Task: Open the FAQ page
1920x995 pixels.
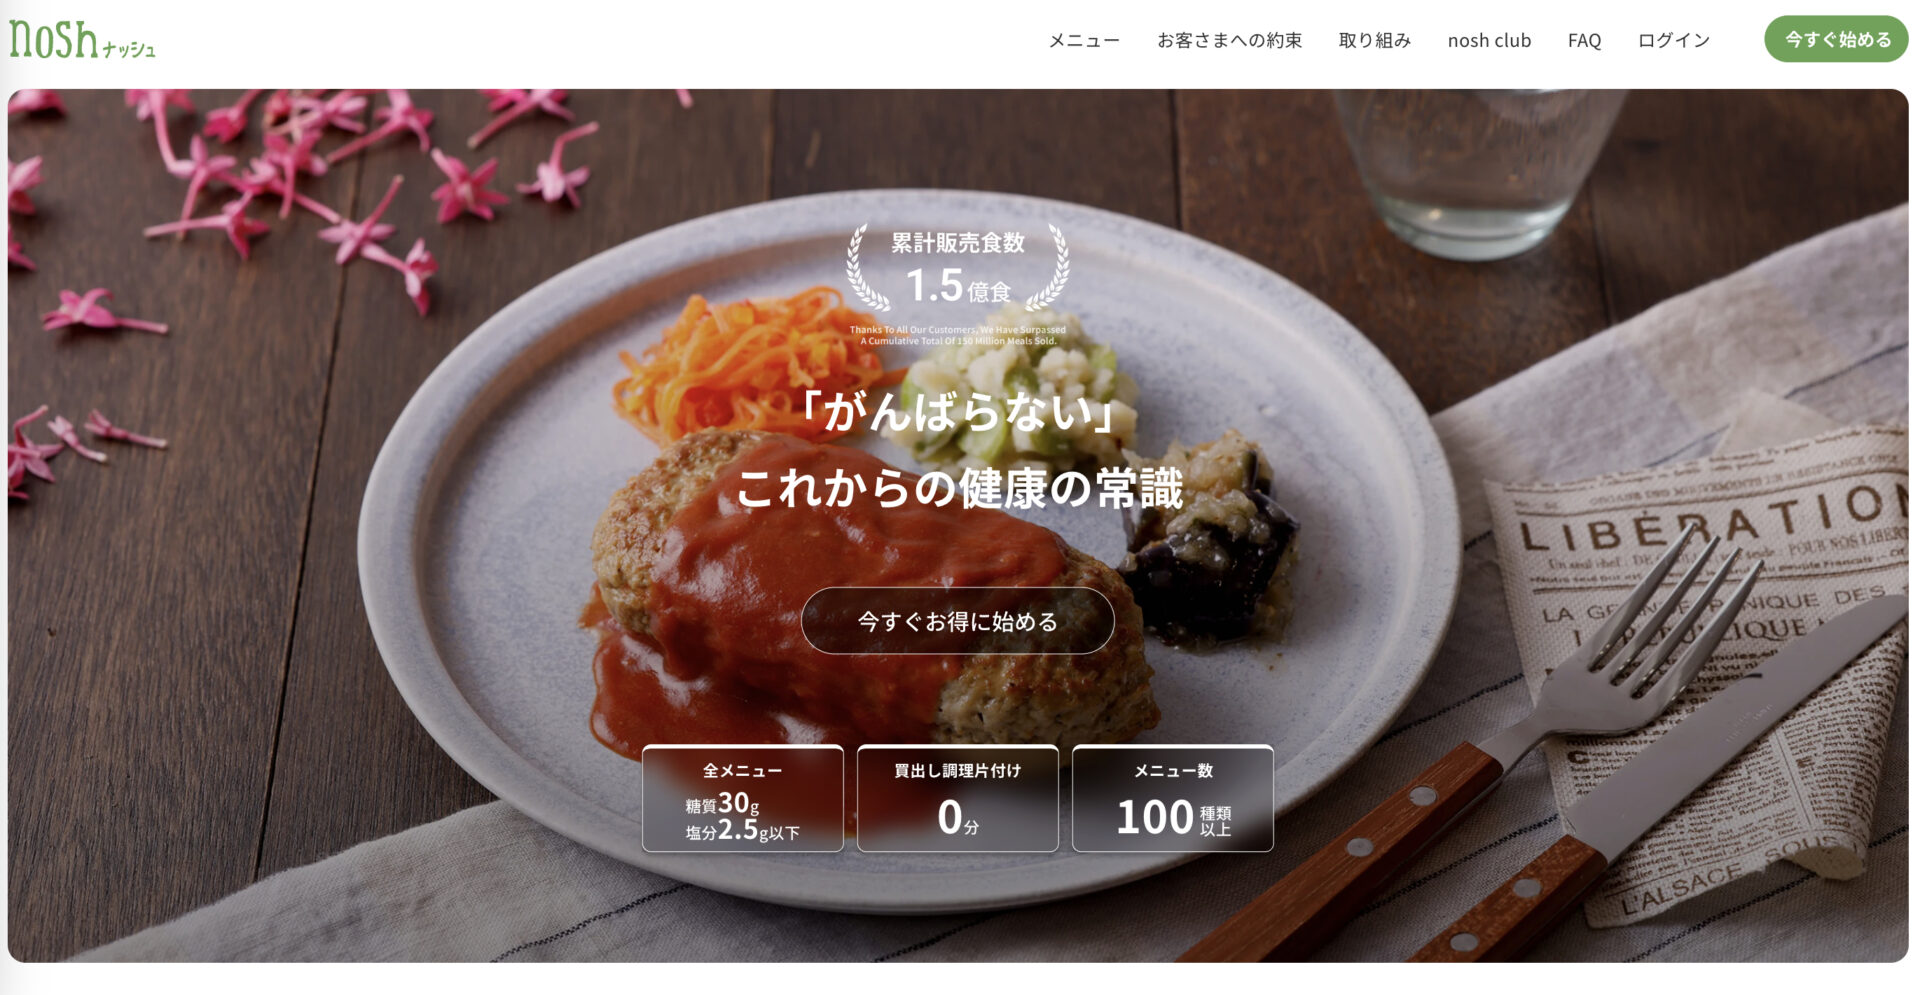Action: 1584,40
